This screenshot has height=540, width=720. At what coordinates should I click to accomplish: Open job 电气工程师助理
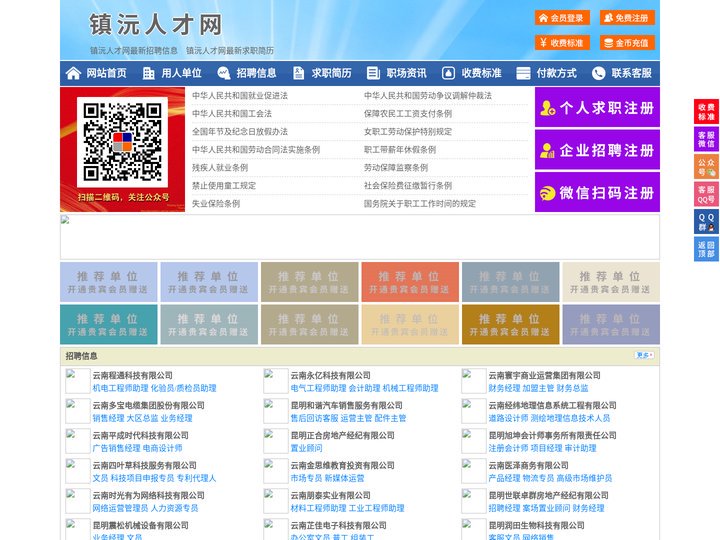(x=318, y=388)
